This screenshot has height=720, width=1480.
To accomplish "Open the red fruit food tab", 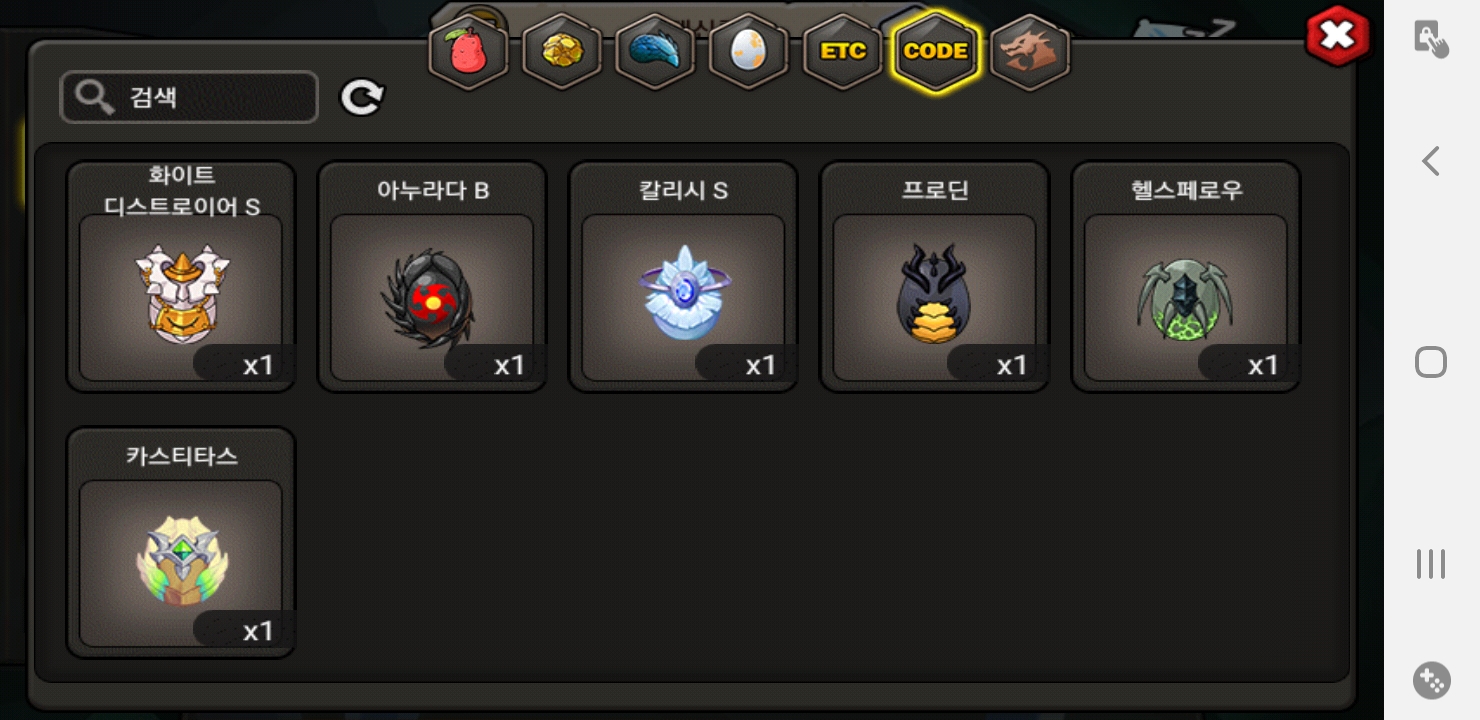I will [x=468, y=52].
